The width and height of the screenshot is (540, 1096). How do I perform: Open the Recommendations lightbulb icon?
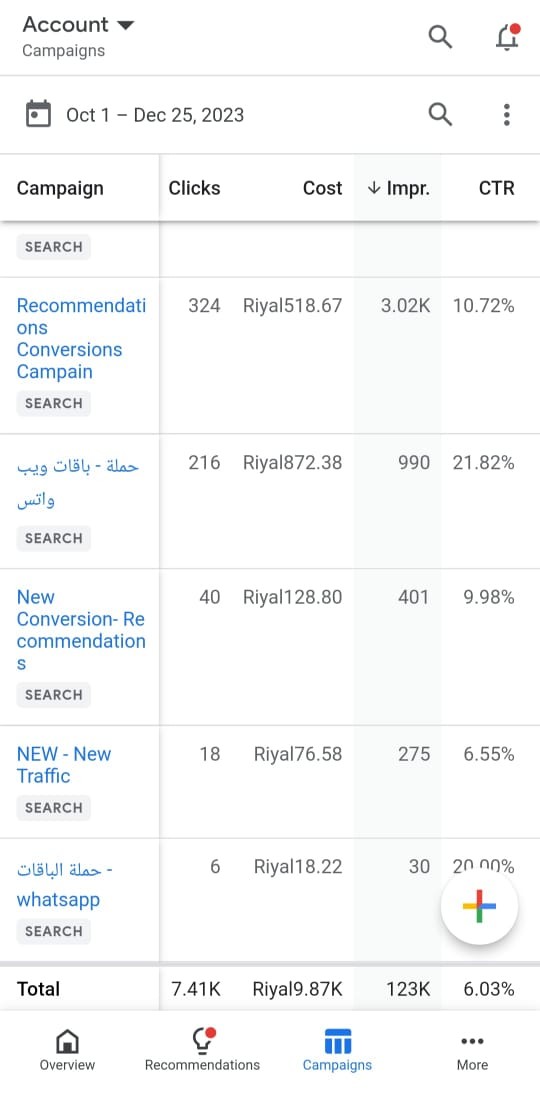[203, 1040]
